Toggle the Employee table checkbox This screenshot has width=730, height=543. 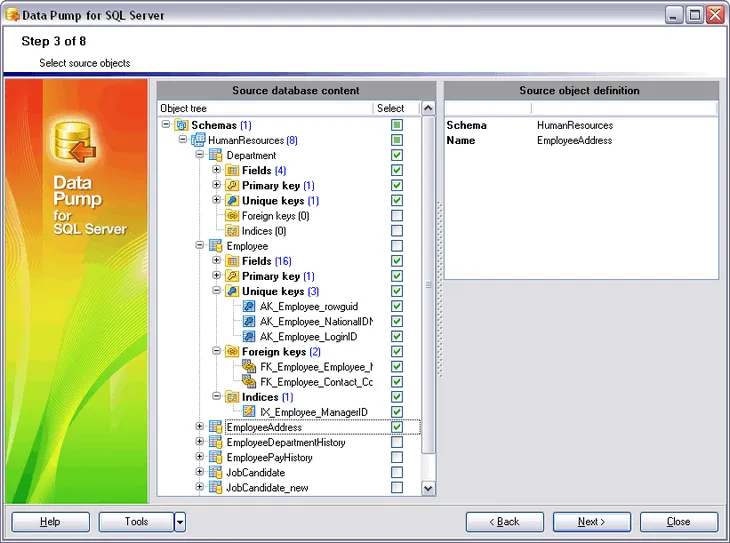(x=397, y=246)
